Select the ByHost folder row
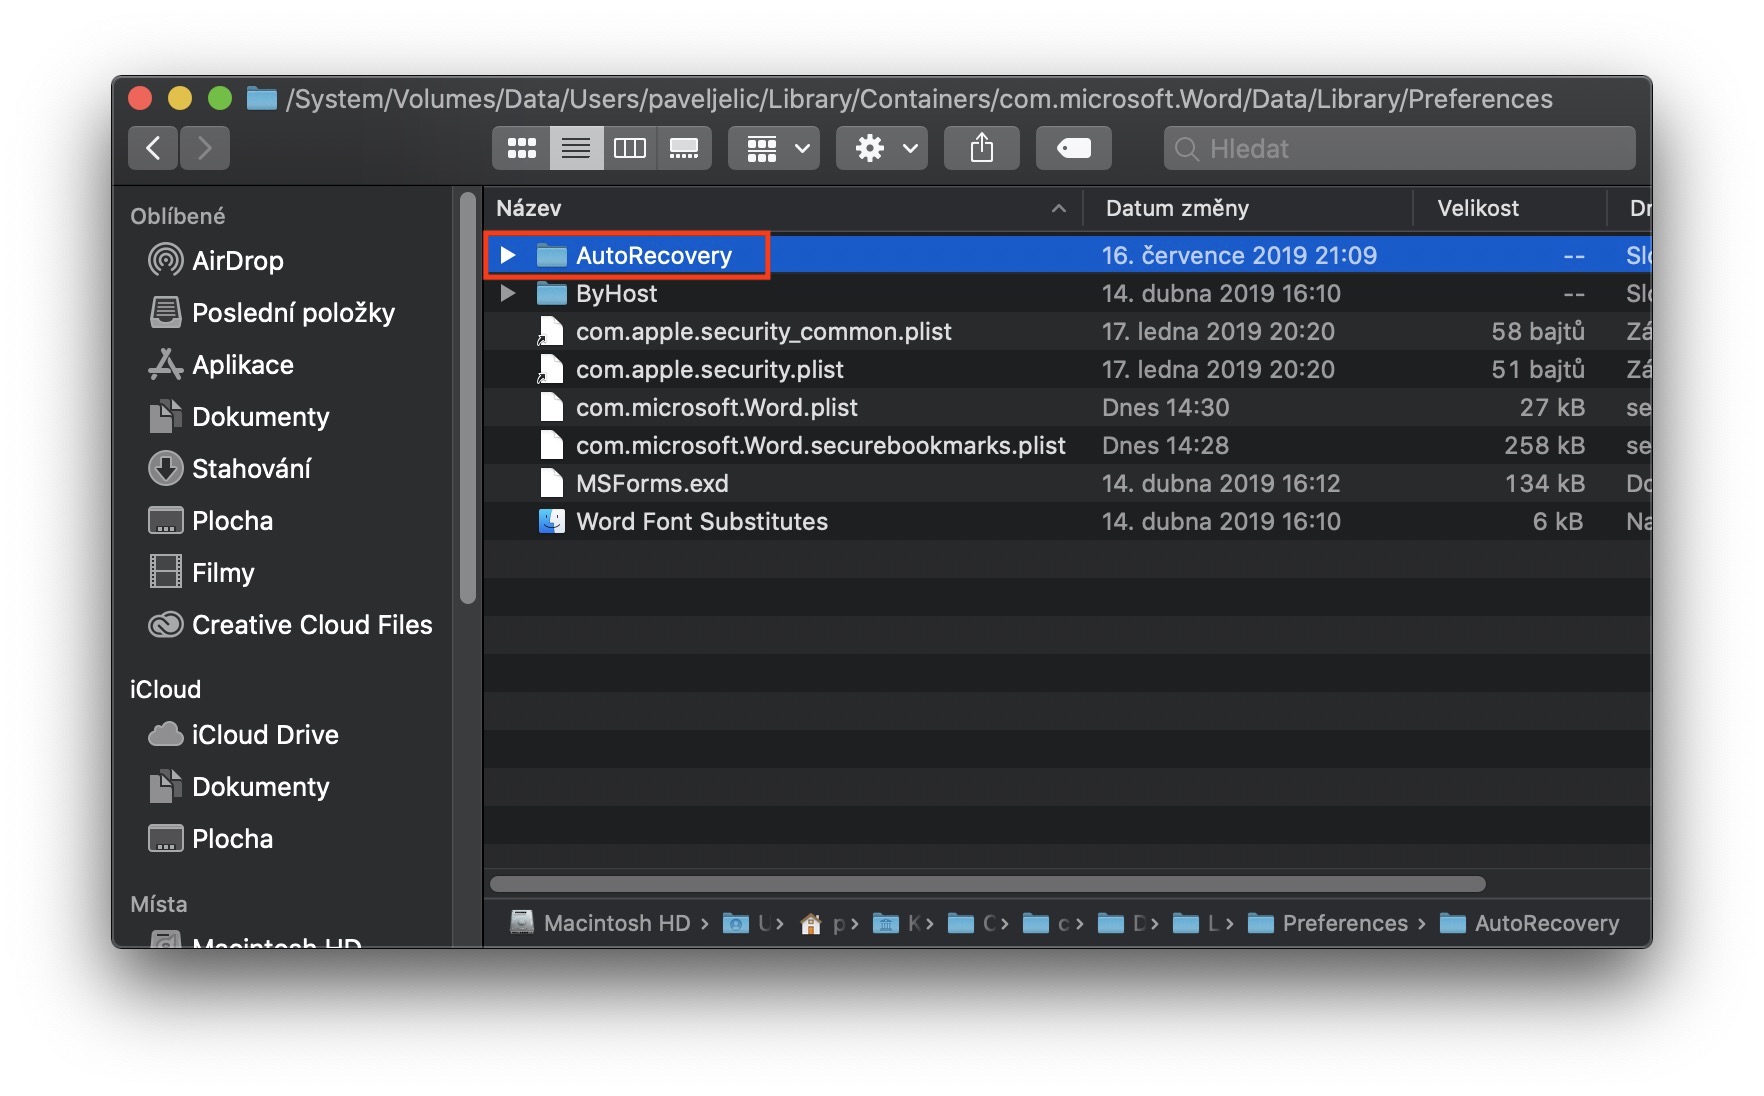Image resolution: width=1764 pixels, height=1096 pixels. (1067, 293)
